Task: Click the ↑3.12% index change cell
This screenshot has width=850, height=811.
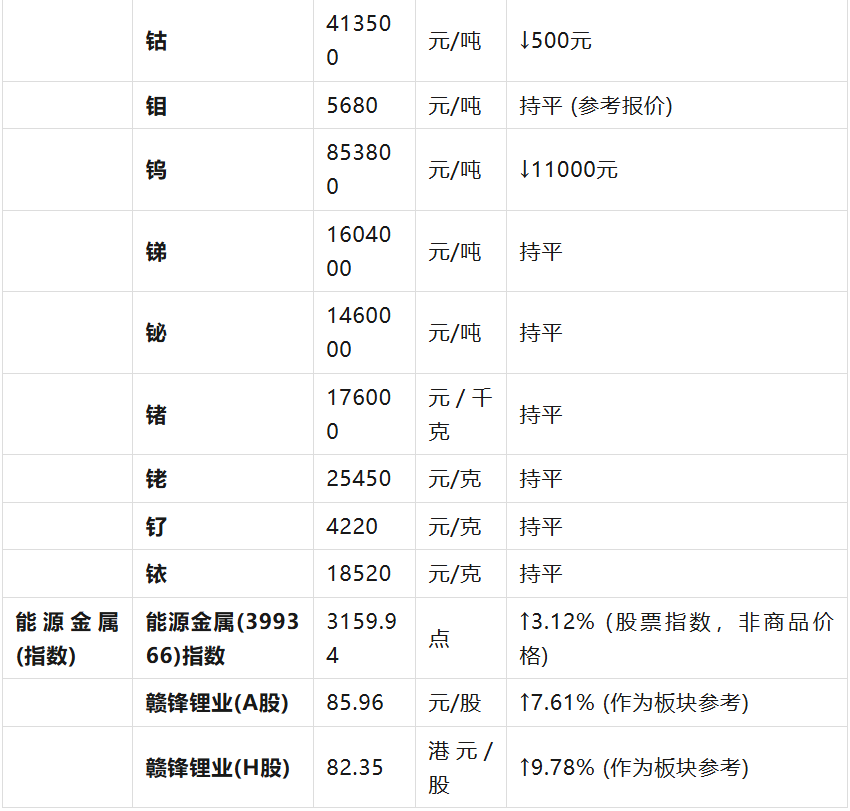Action: click(675, 639)
